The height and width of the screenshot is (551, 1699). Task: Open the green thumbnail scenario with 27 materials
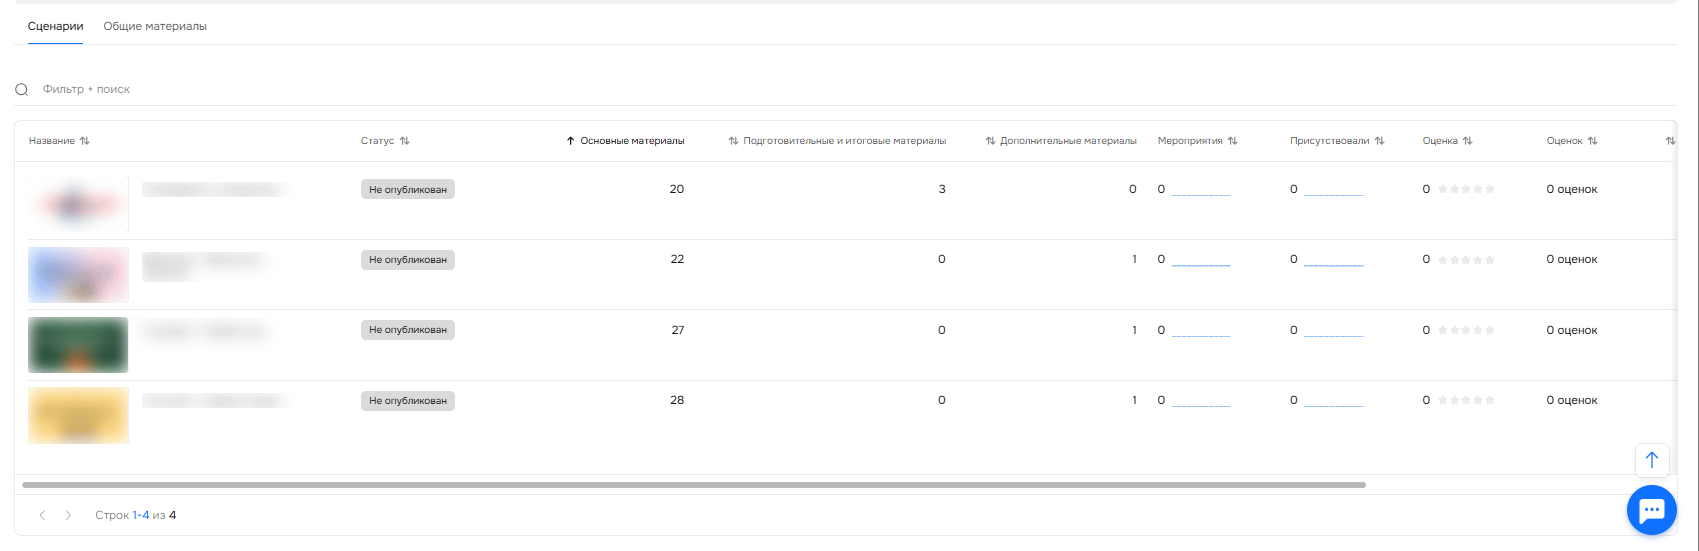click(x=78, y=345)
